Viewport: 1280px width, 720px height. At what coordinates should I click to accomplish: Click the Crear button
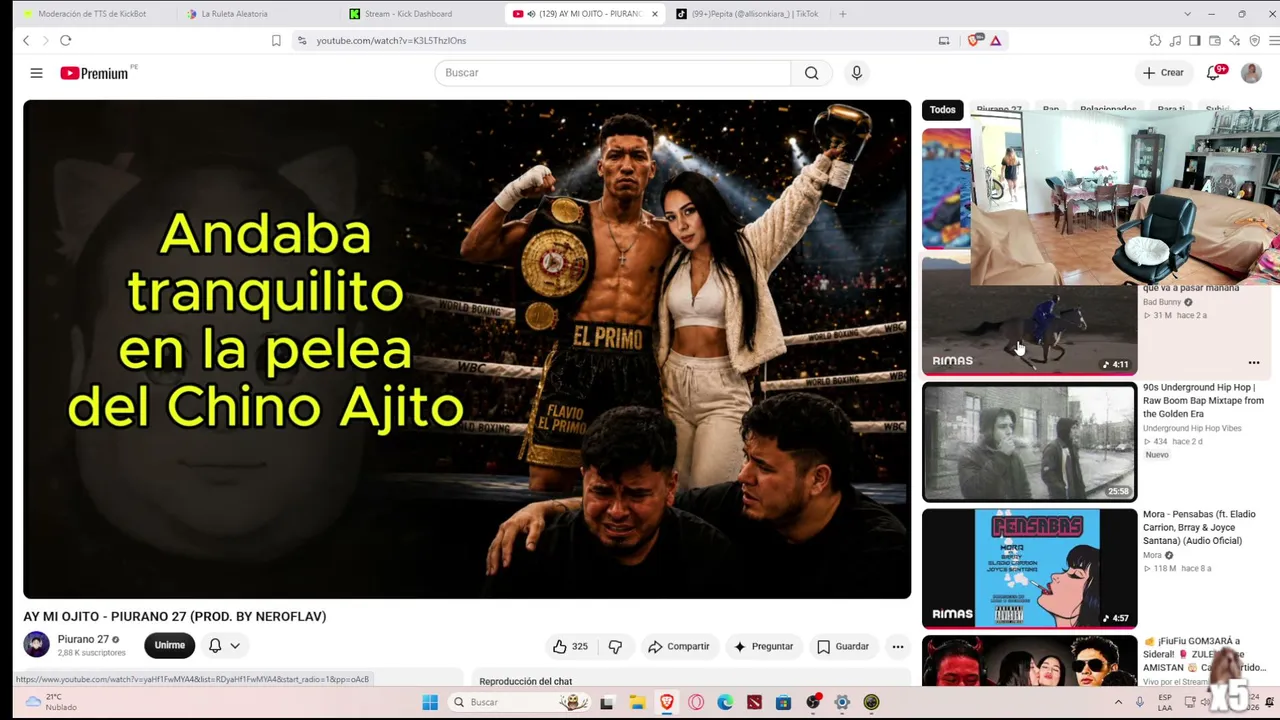point(1163,73)
